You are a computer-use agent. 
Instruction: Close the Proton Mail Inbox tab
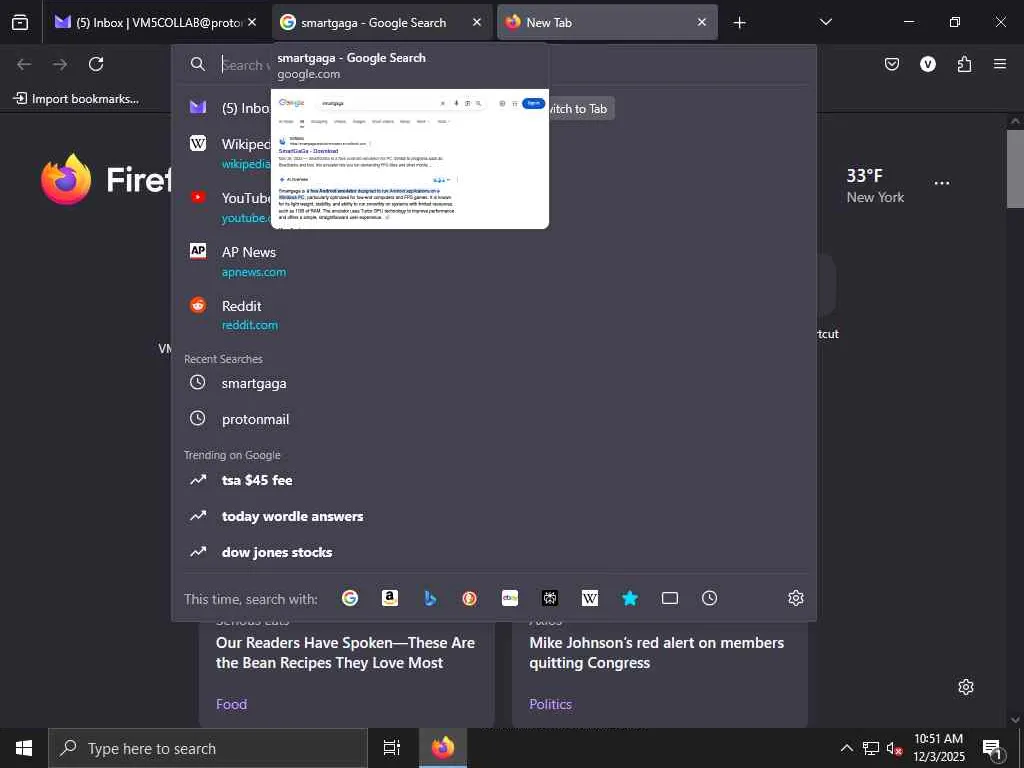coord(252,22)
